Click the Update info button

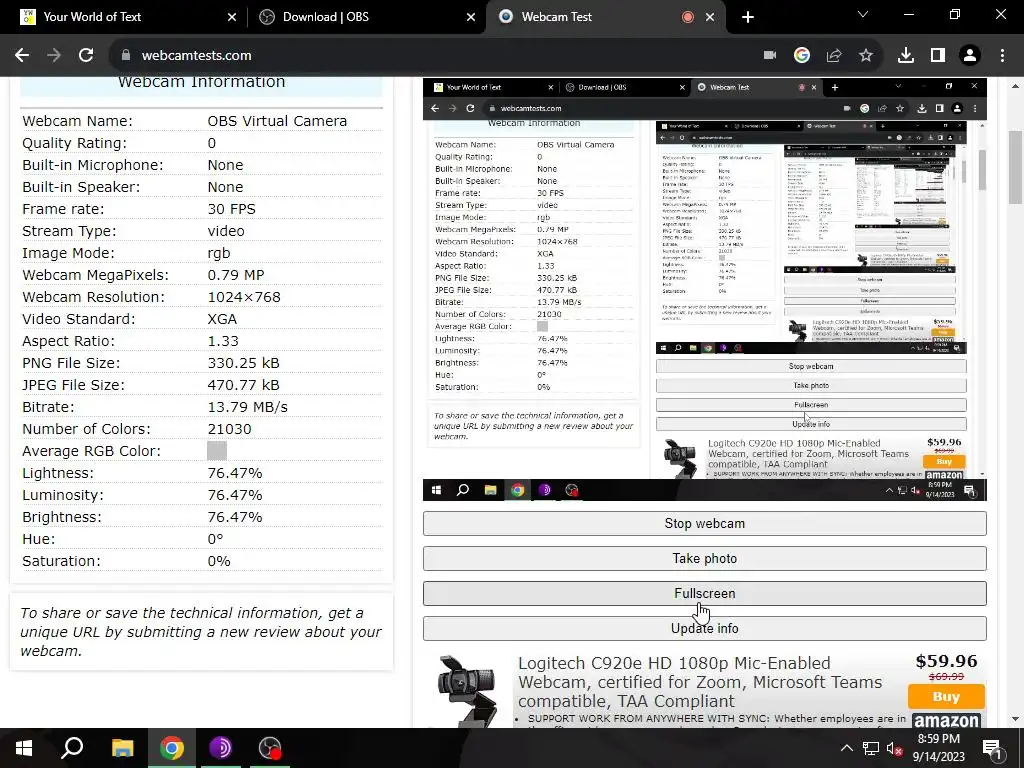pyautogui.click(x=705, y=629)
